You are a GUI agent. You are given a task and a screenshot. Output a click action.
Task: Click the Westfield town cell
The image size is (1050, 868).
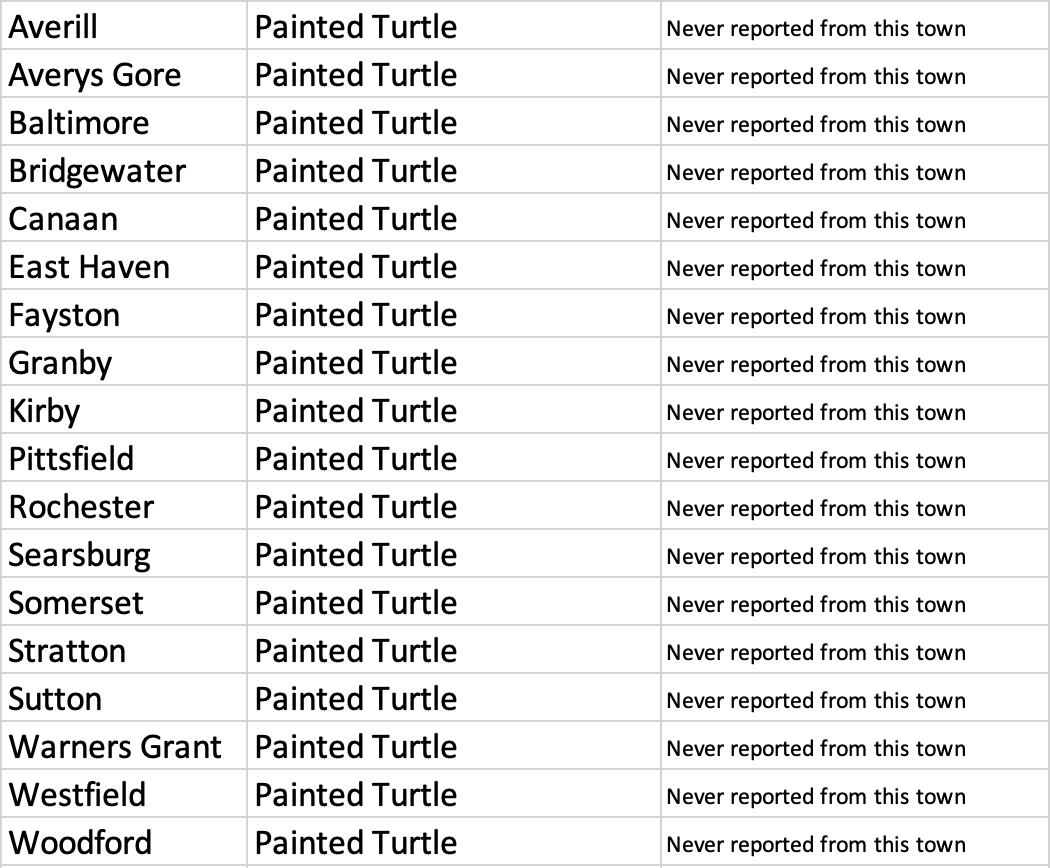[x=124, y=794]
